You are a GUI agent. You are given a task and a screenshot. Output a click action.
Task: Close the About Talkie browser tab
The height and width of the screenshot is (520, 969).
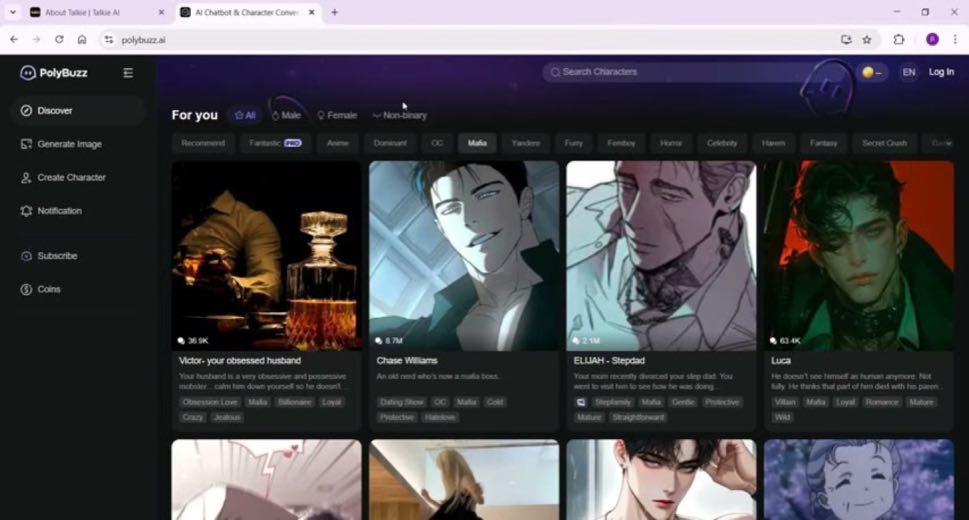[161, 12]
